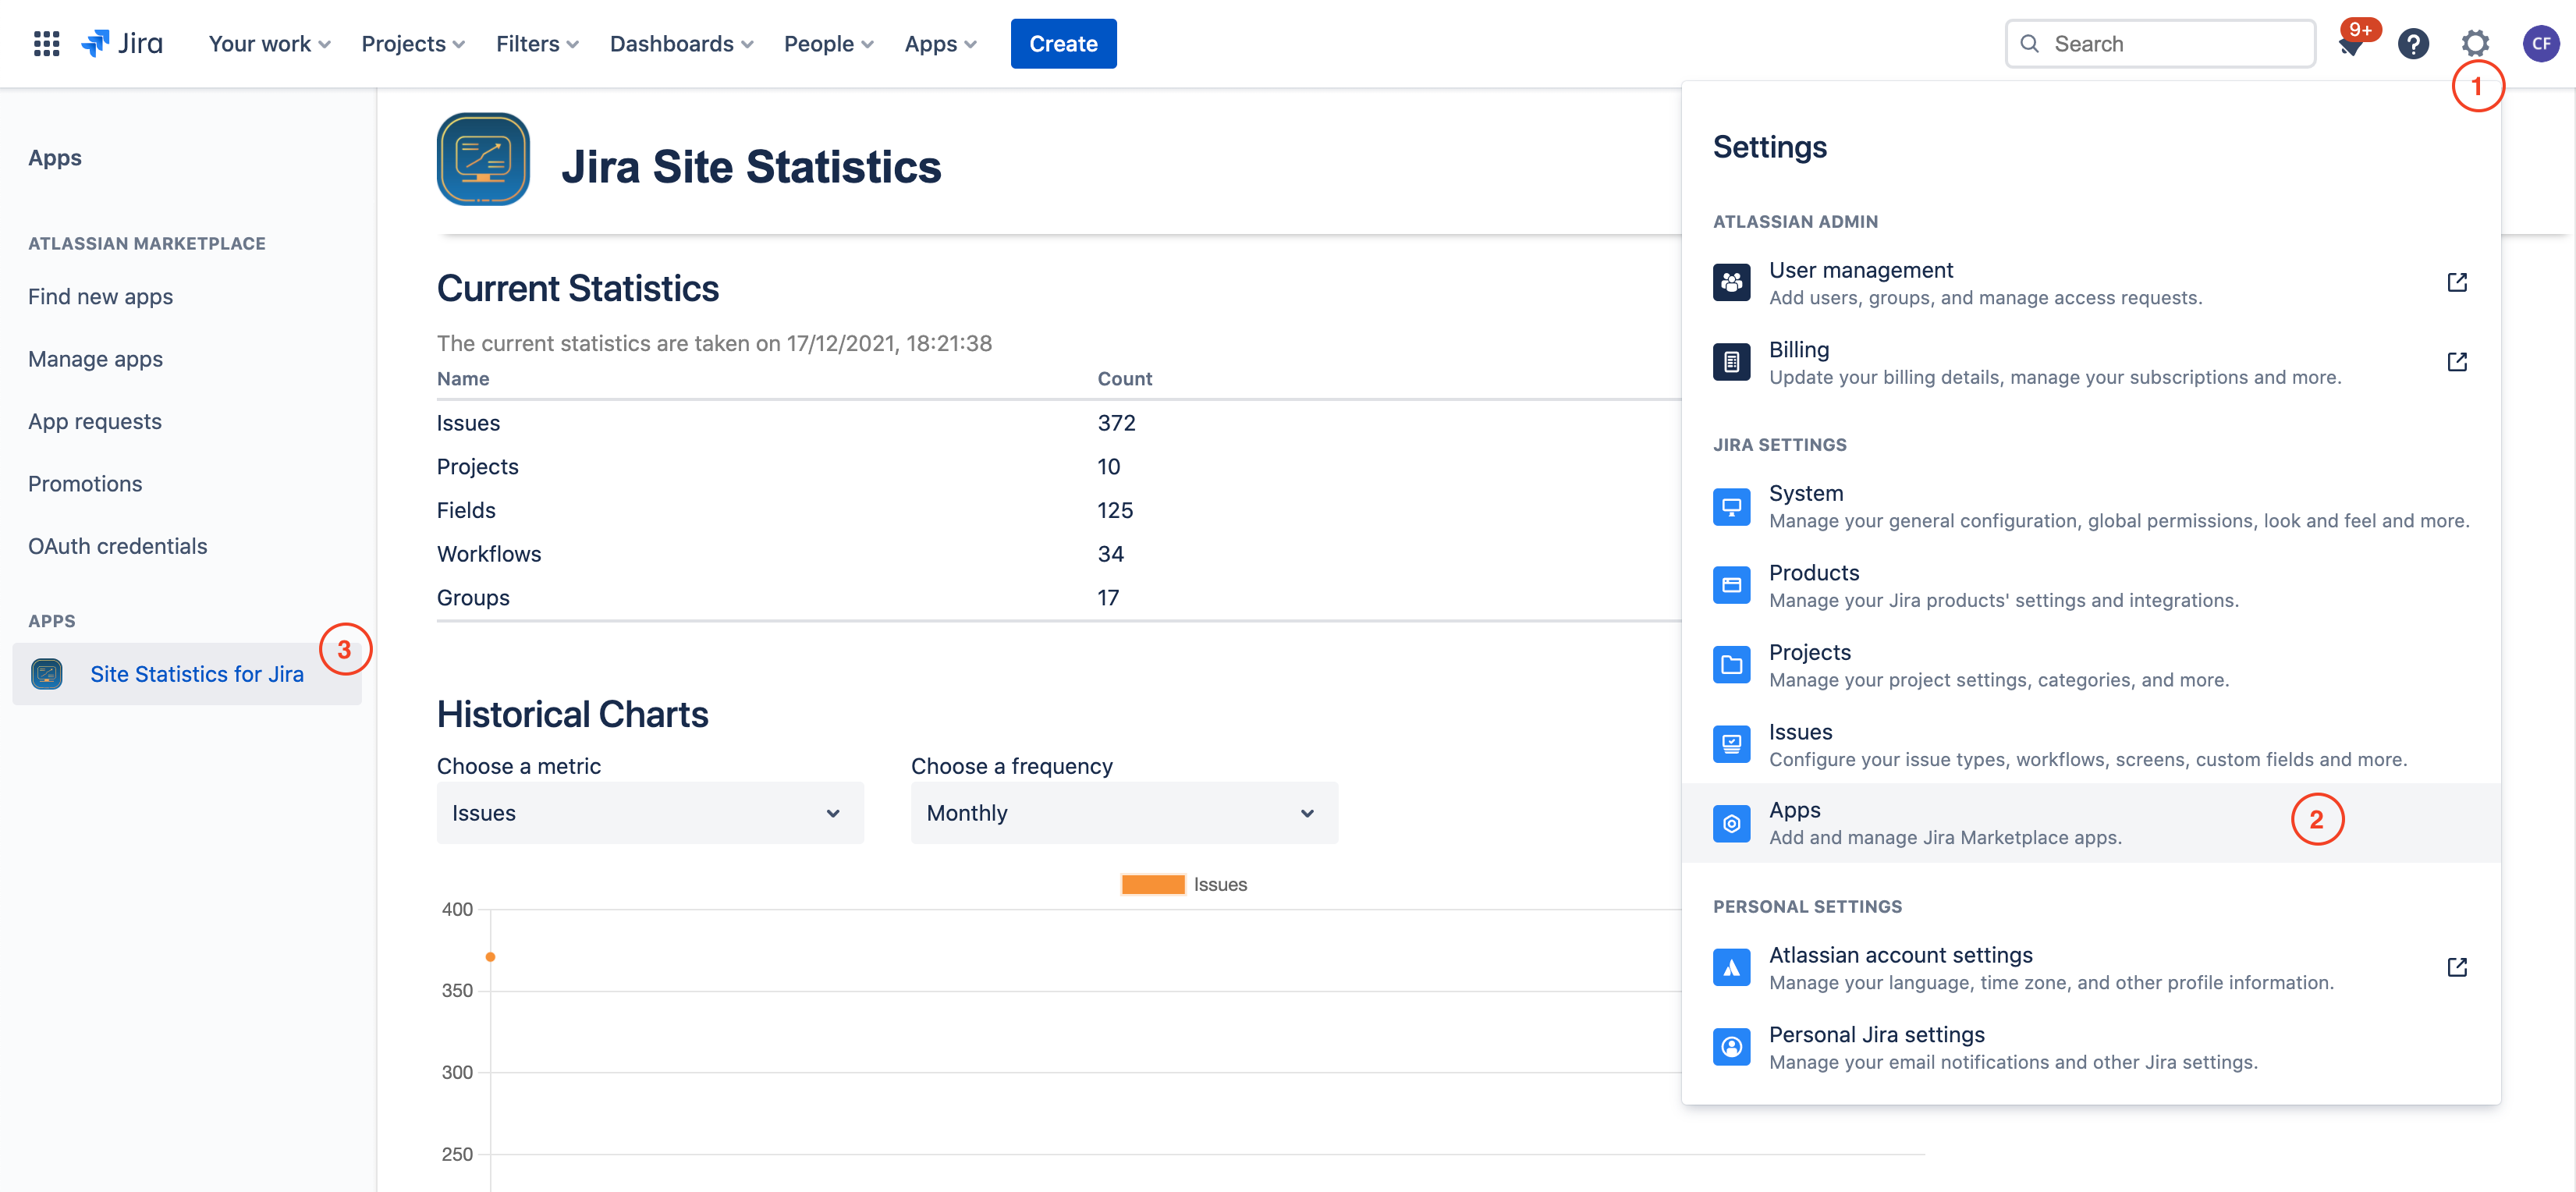Expand the Dashboards navigation menu
Screen dimensions: 2576x1192
pos(681,43)
